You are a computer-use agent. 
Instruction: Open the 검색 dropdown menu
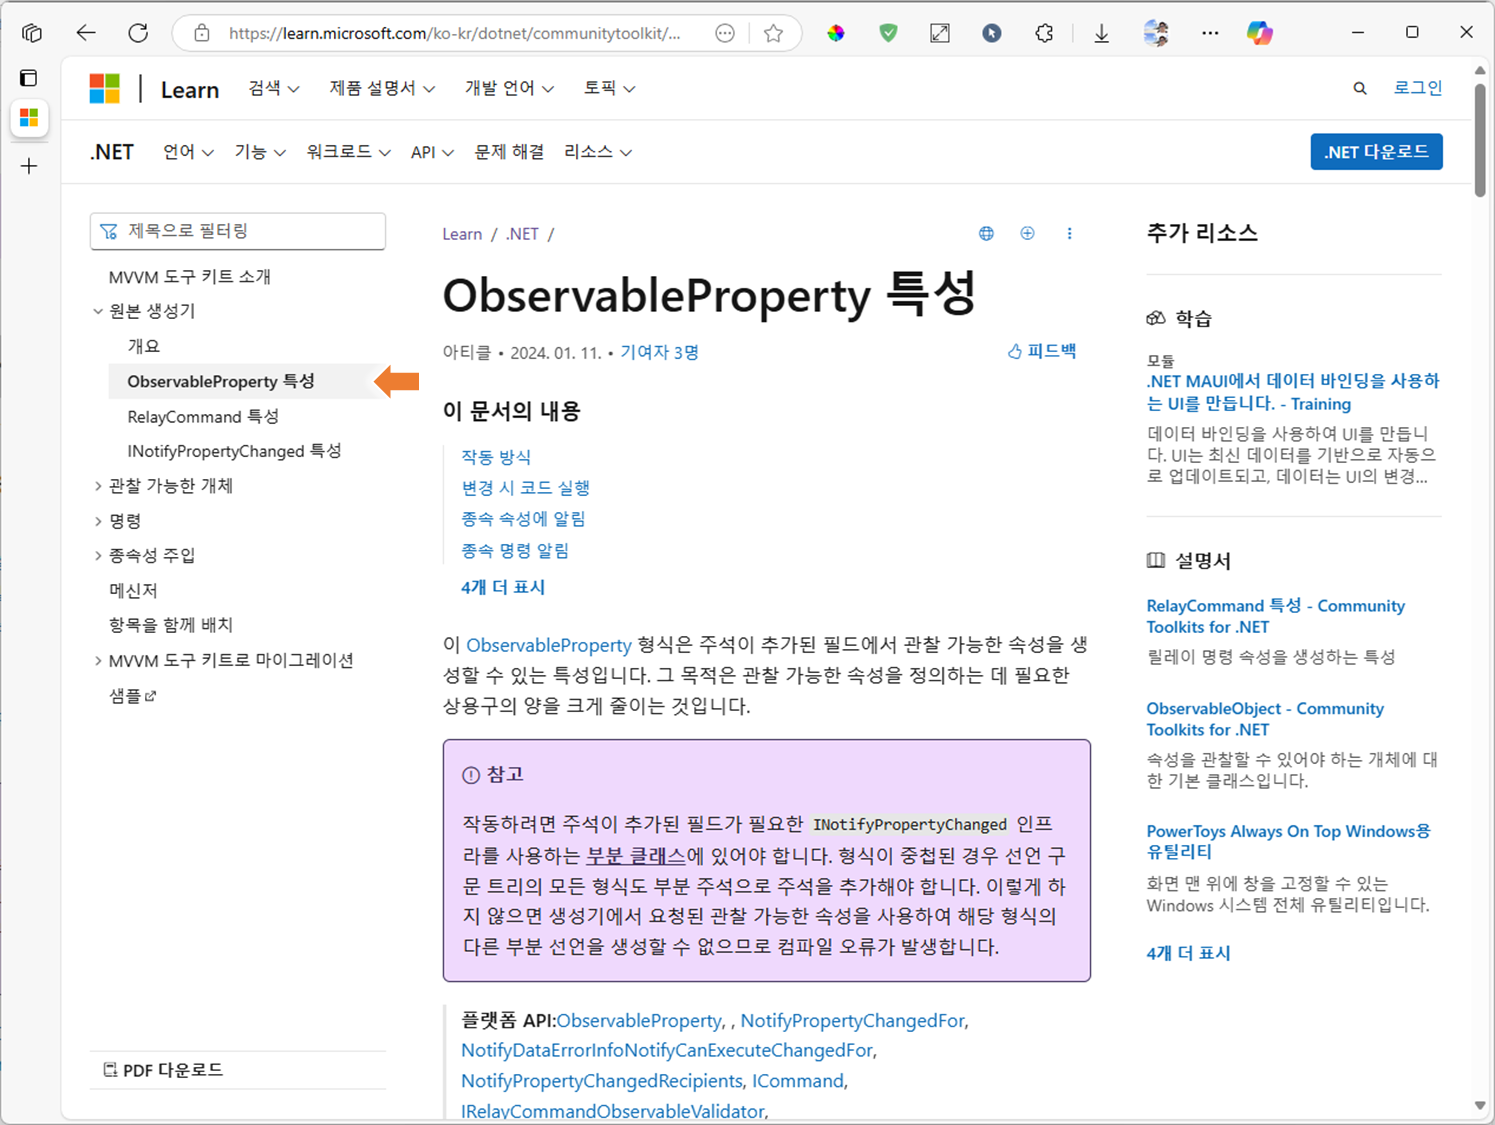(x=274, y=89)
